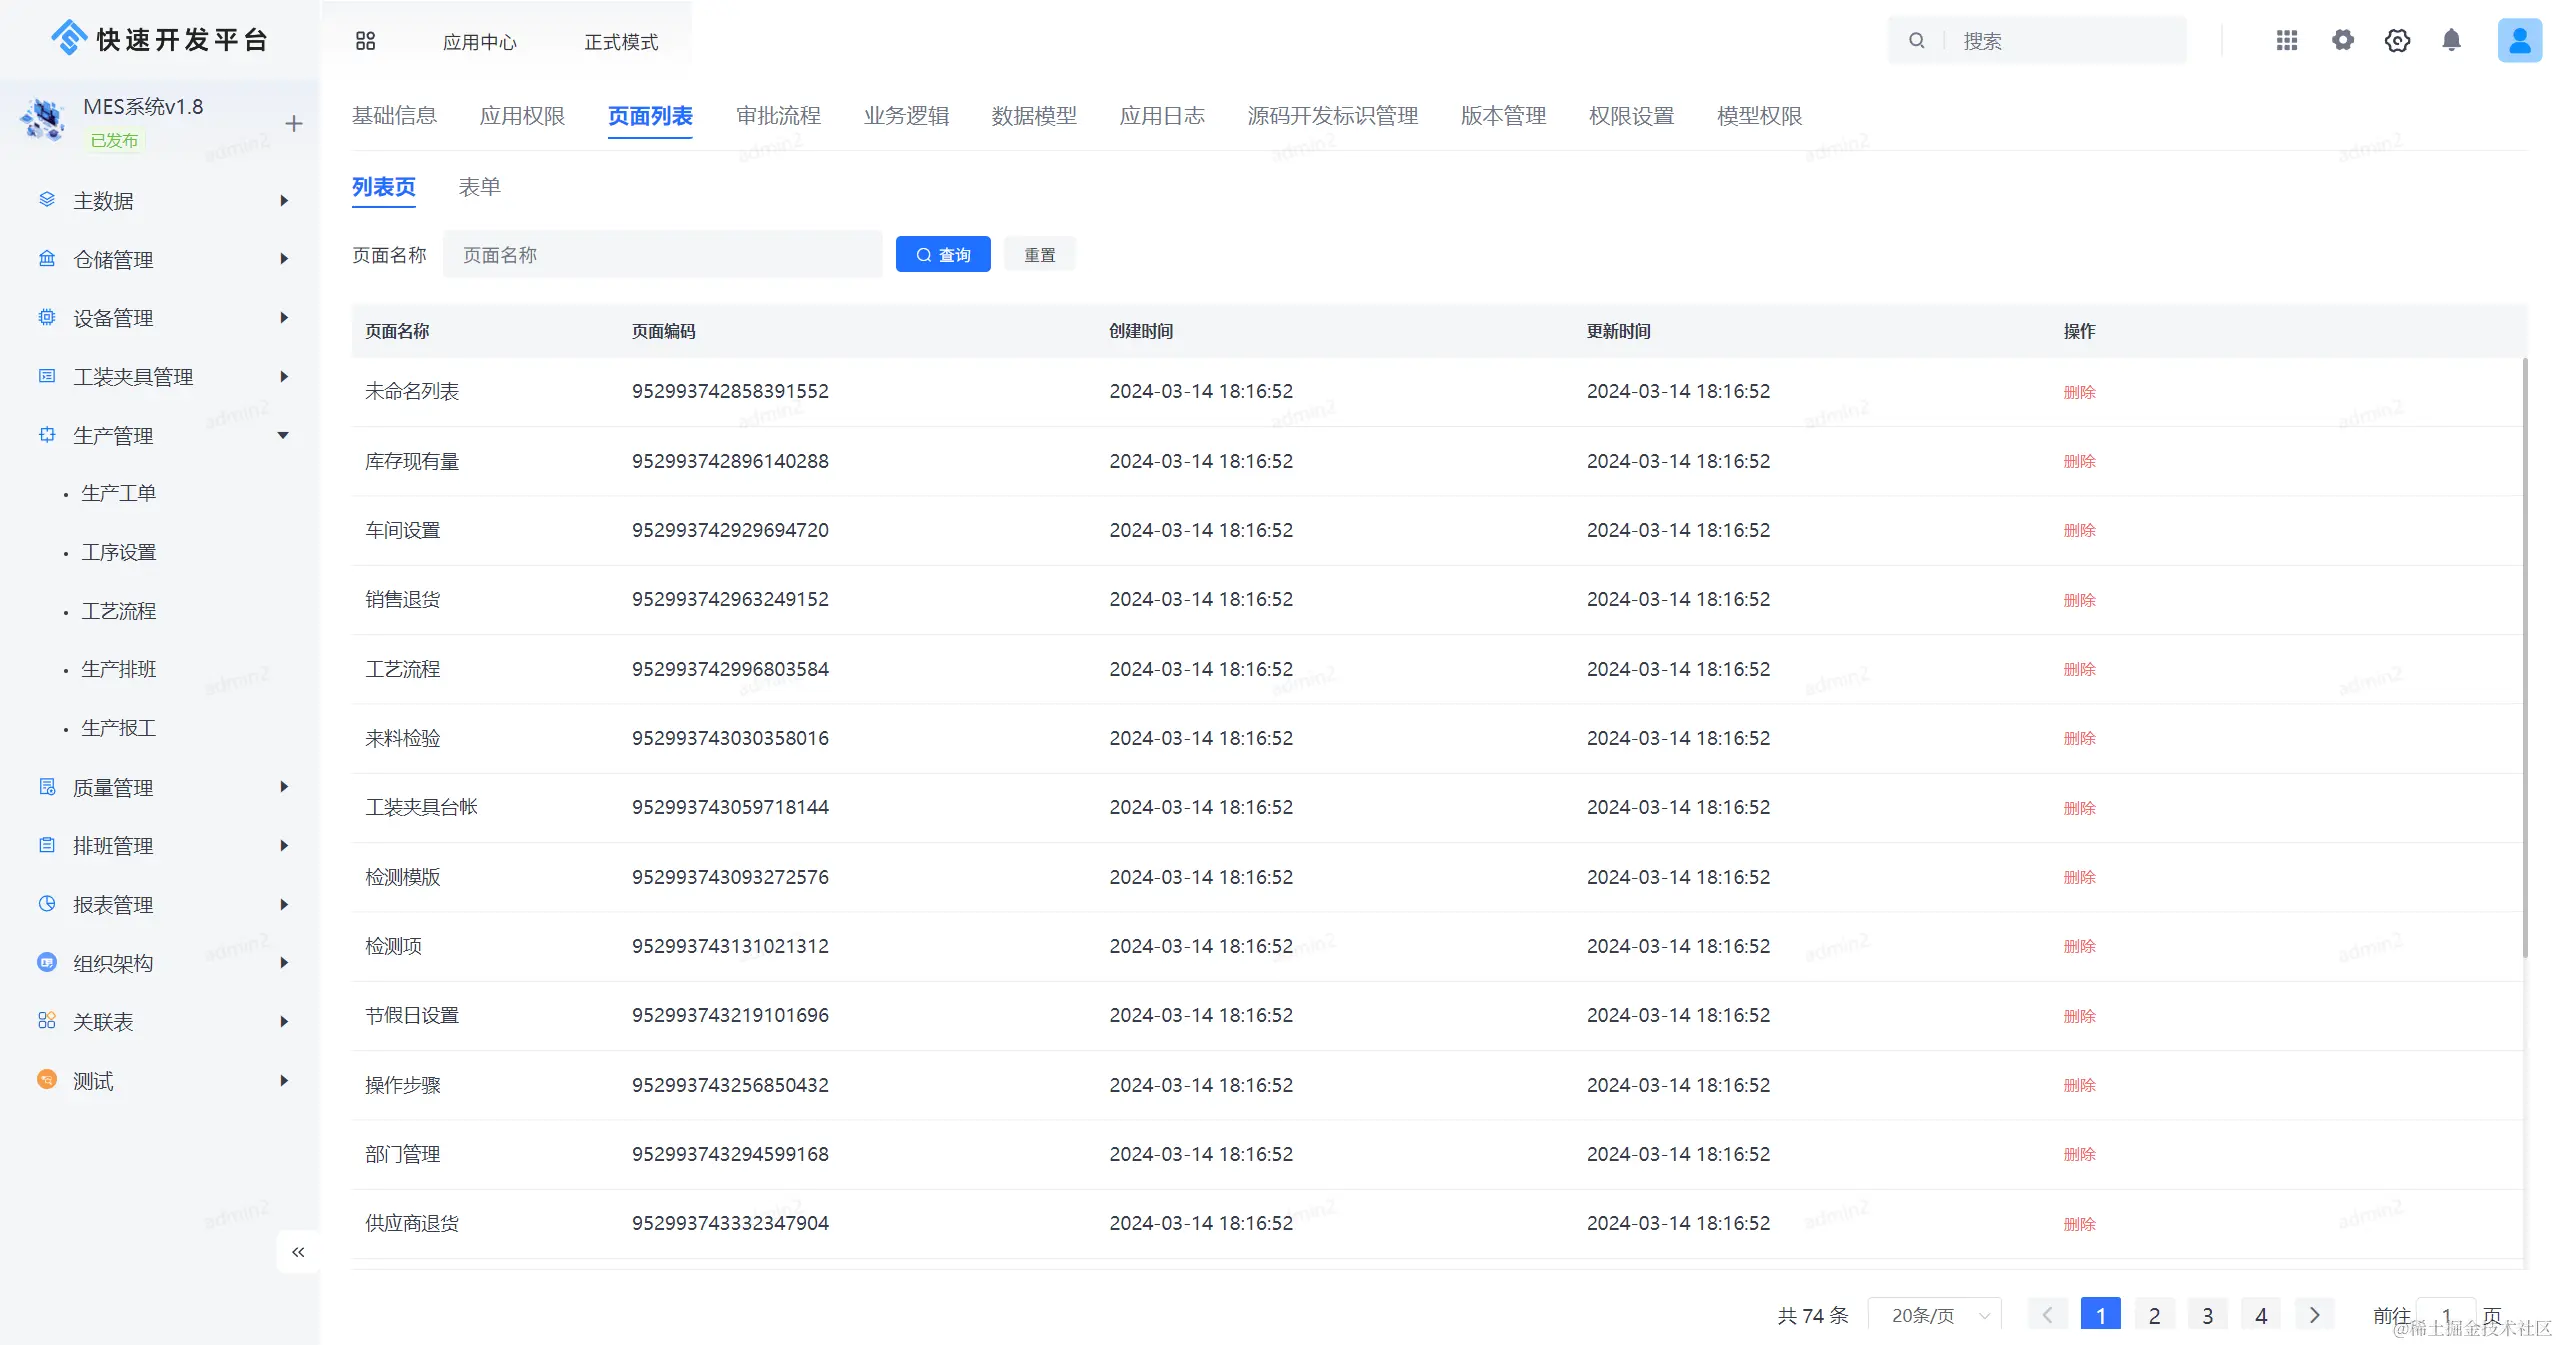This screenshot has width=2559, height=1345.
Task: Click the solid gear icon in the header
Action: [2342, 41]
